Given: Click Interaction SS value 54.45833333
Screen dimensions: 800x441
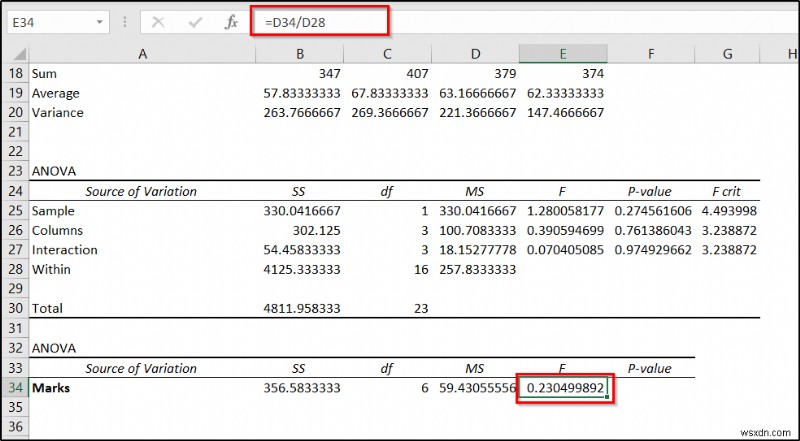Looking at the screenshot, I should 302,250.
